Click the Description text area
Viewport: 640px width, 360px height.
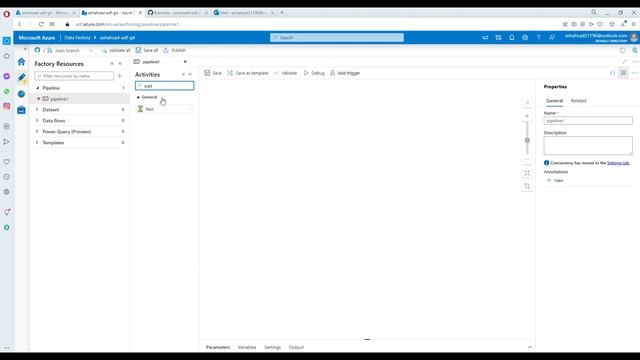point(588,145)
